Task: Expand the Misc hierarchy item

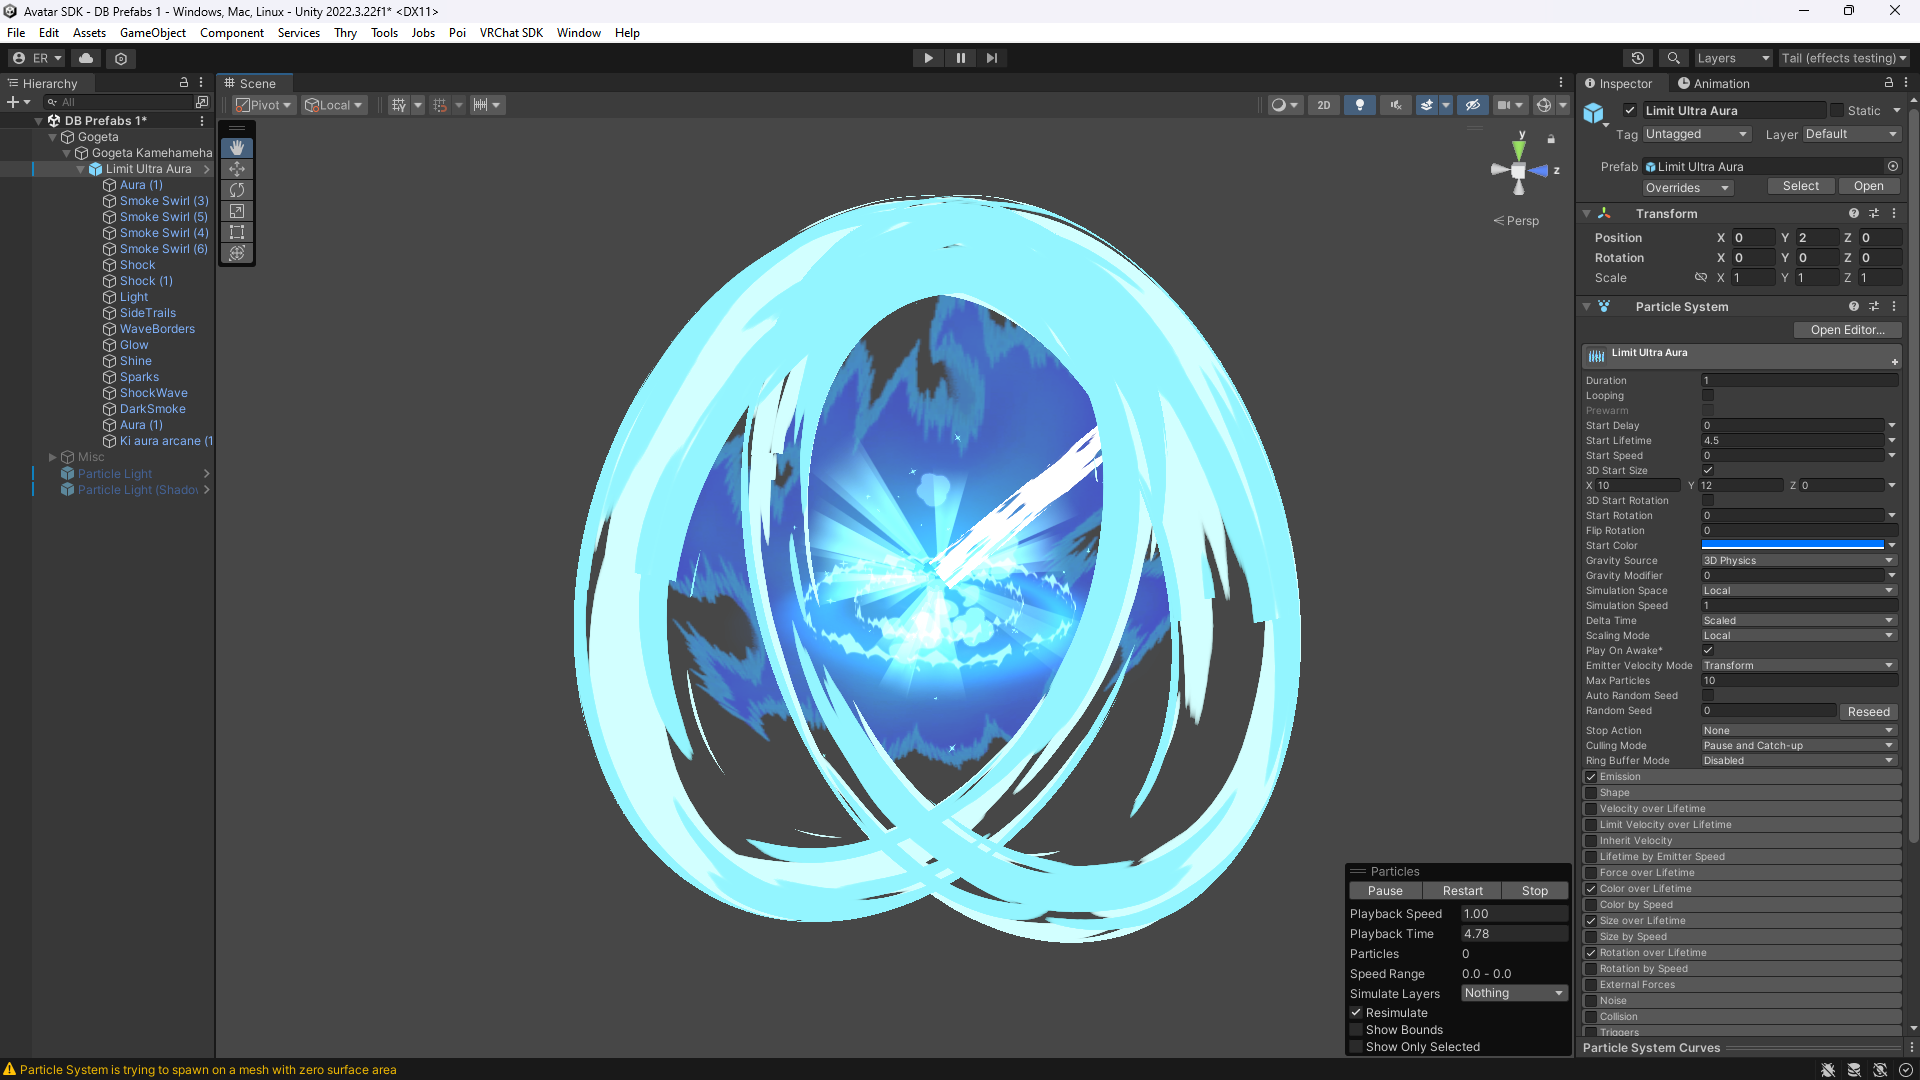Action: [x=53, y=457]
